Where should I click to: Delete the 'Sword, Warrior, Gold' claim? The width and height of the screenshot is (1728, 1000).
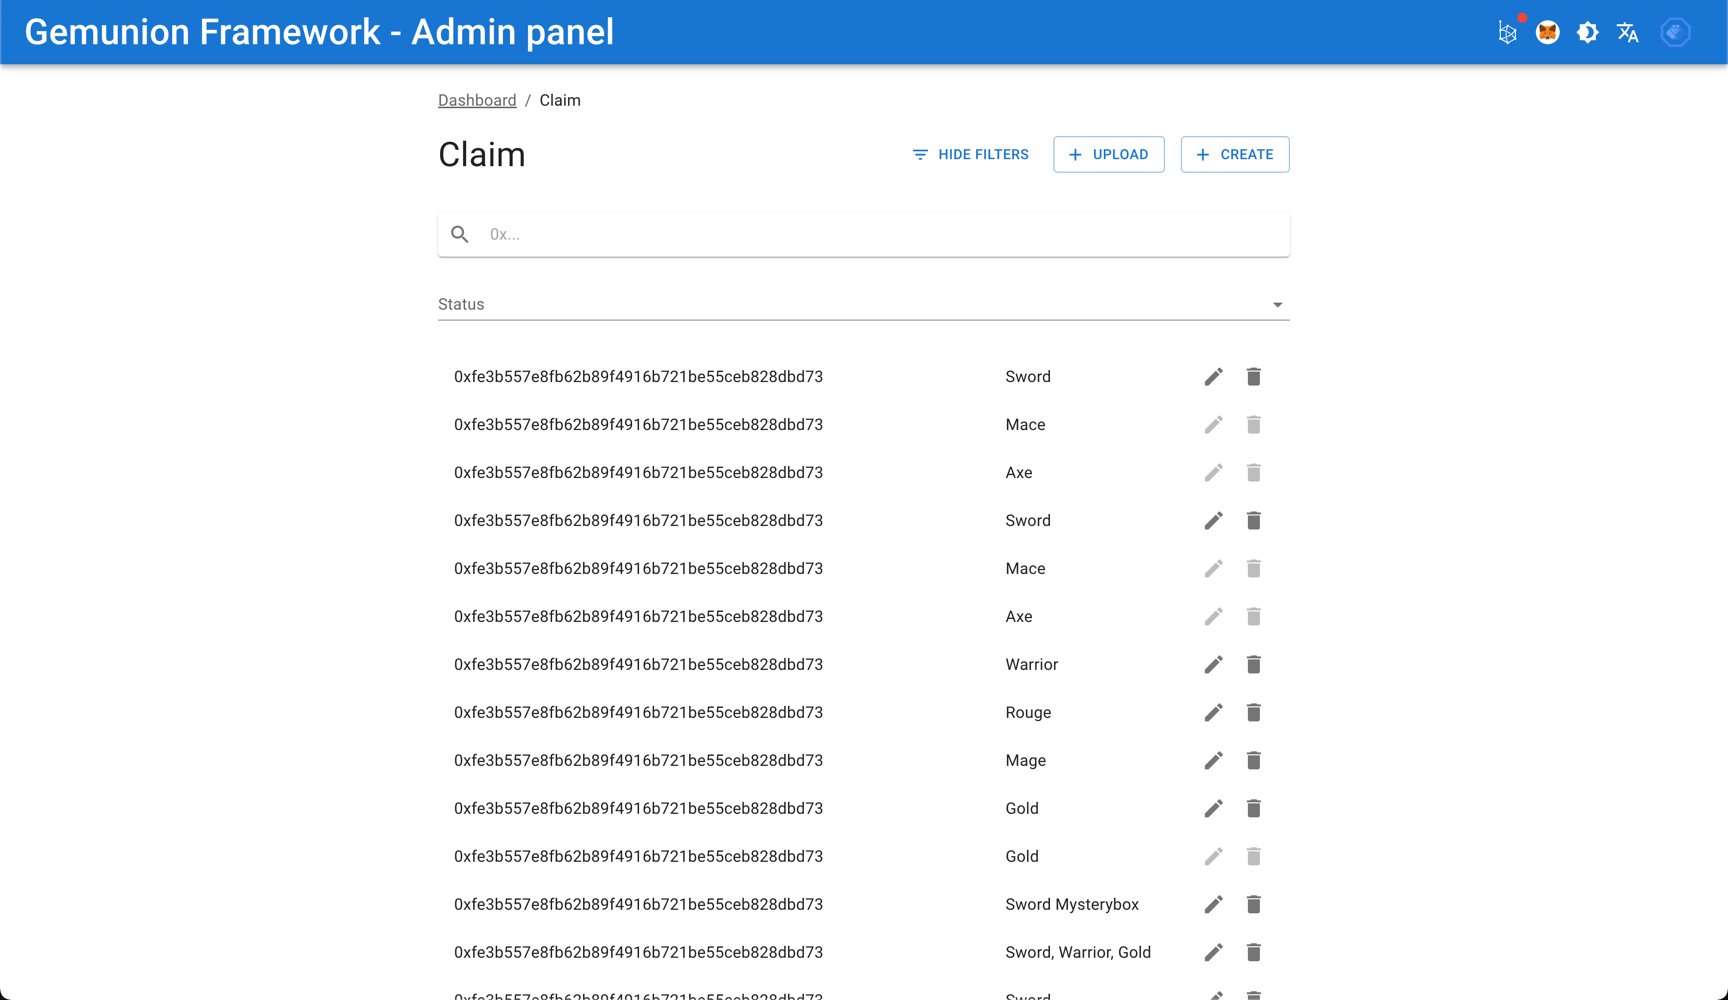[x=1253, y=953]
